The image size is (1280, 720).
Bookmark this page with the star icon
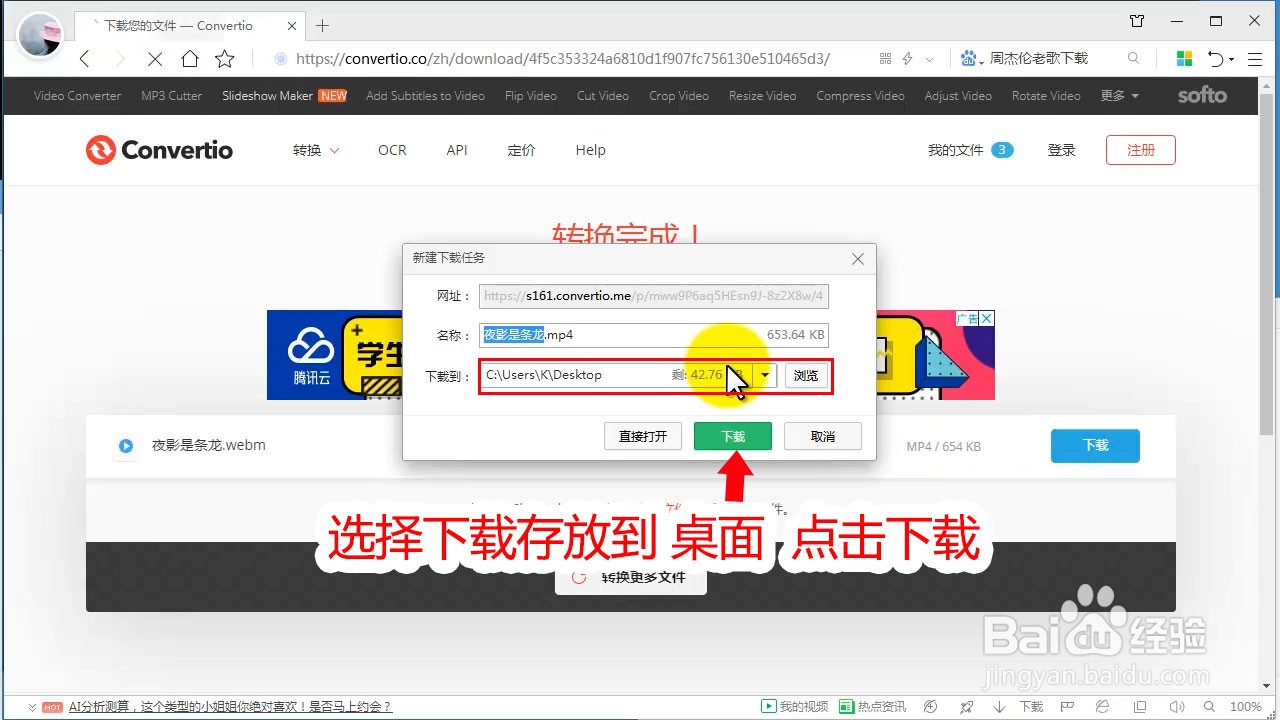(225, 59)
